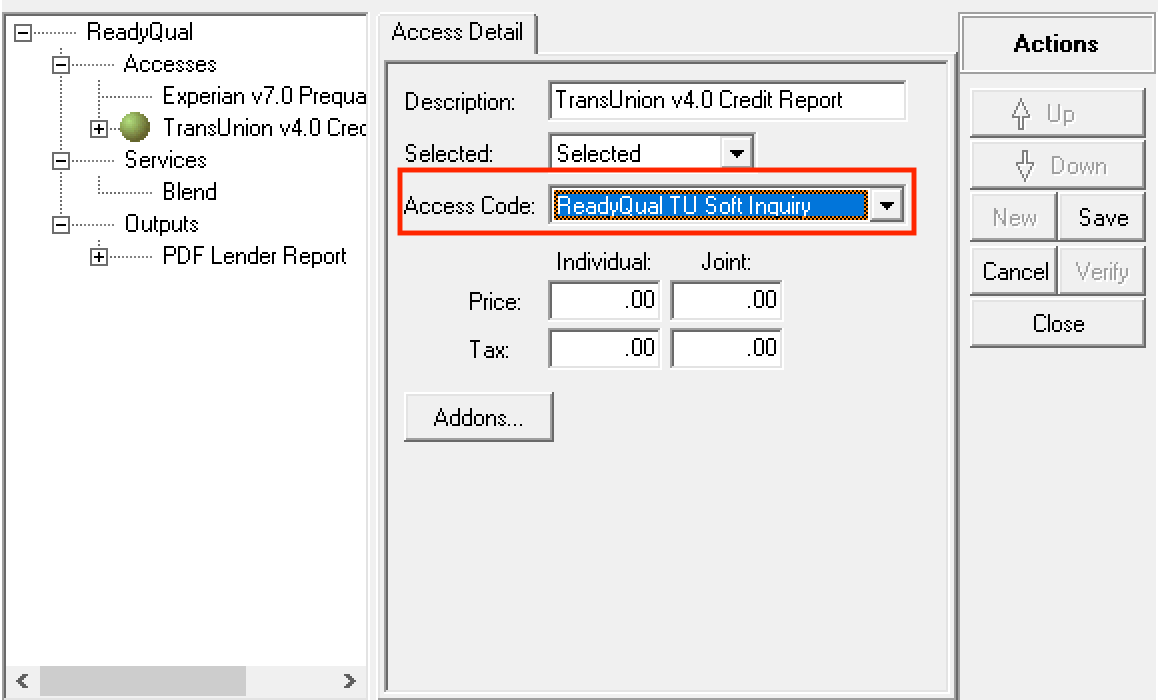Click the Access Code: label
This screenshot has width=1158, height=700.
pos(470,205)
